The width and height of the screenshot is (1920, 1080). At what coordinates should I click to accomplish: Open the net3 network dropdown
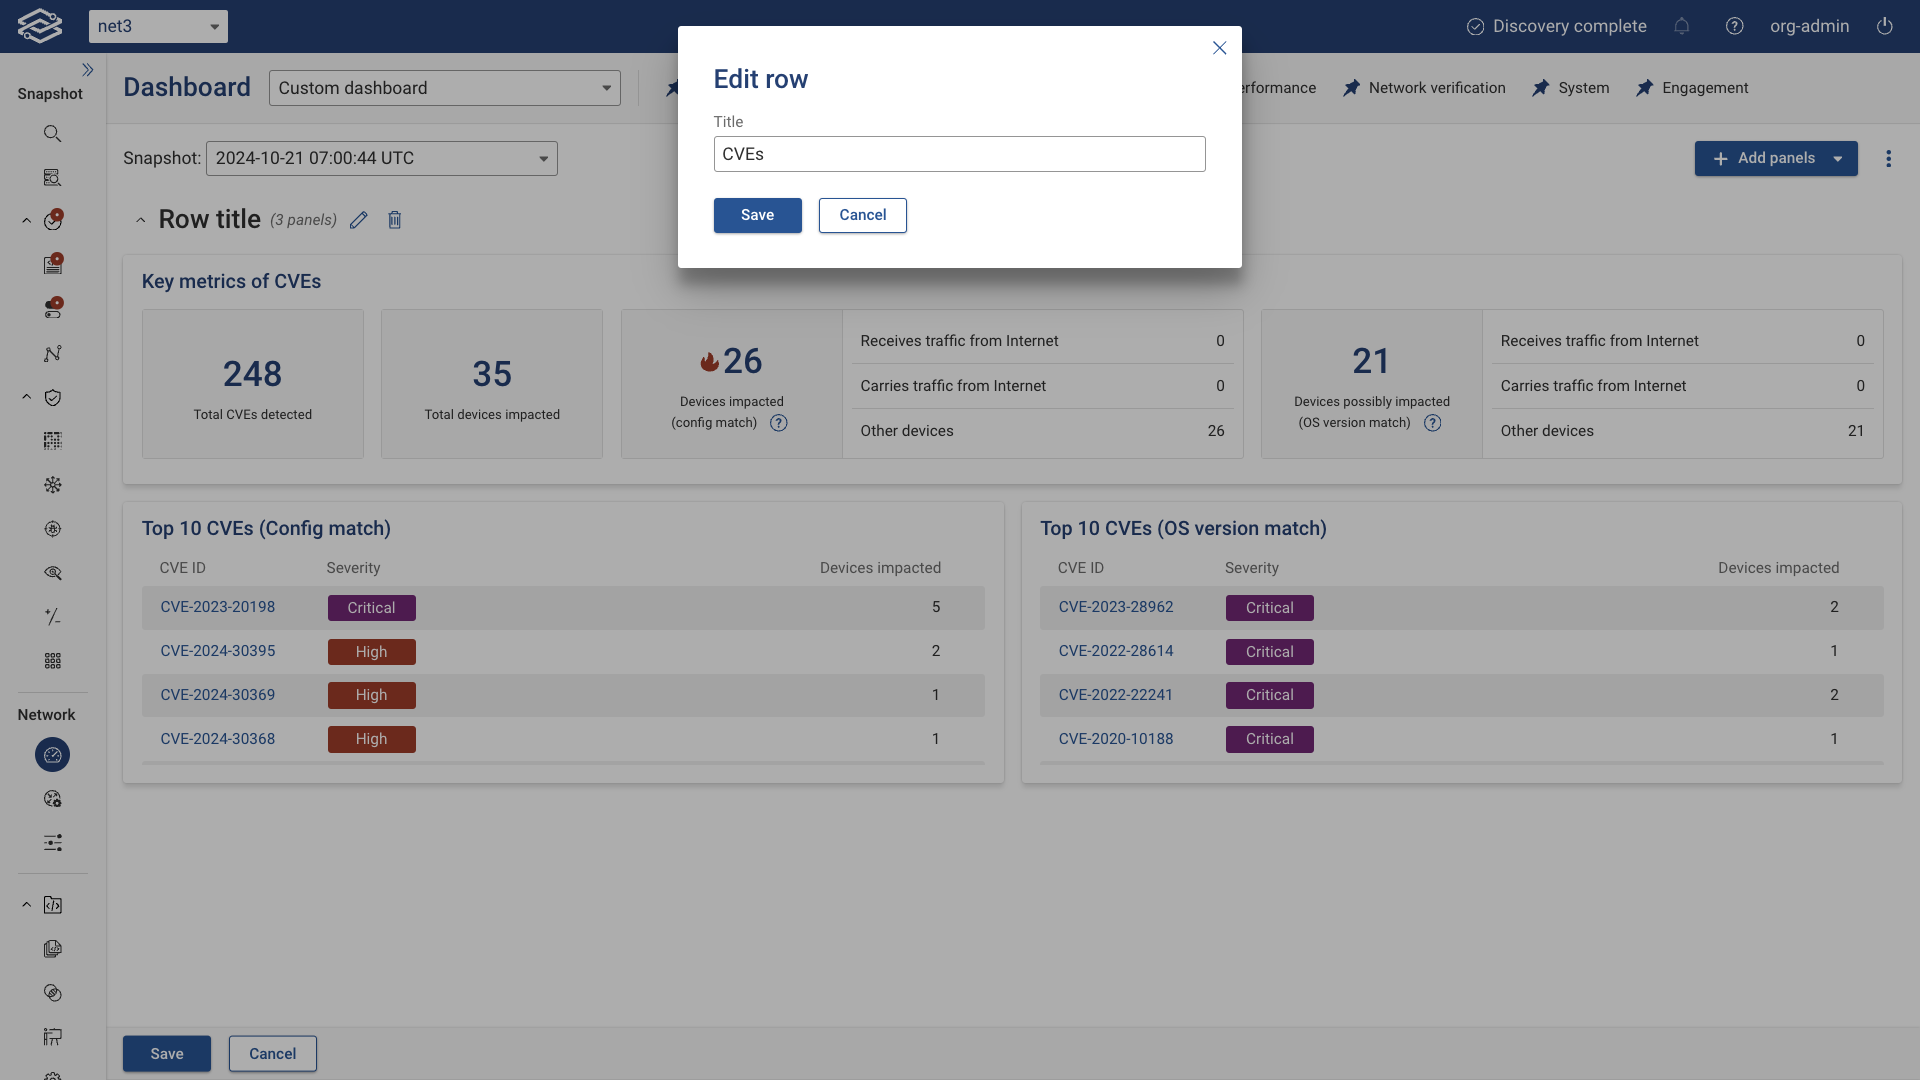click(x=158, y=27)
